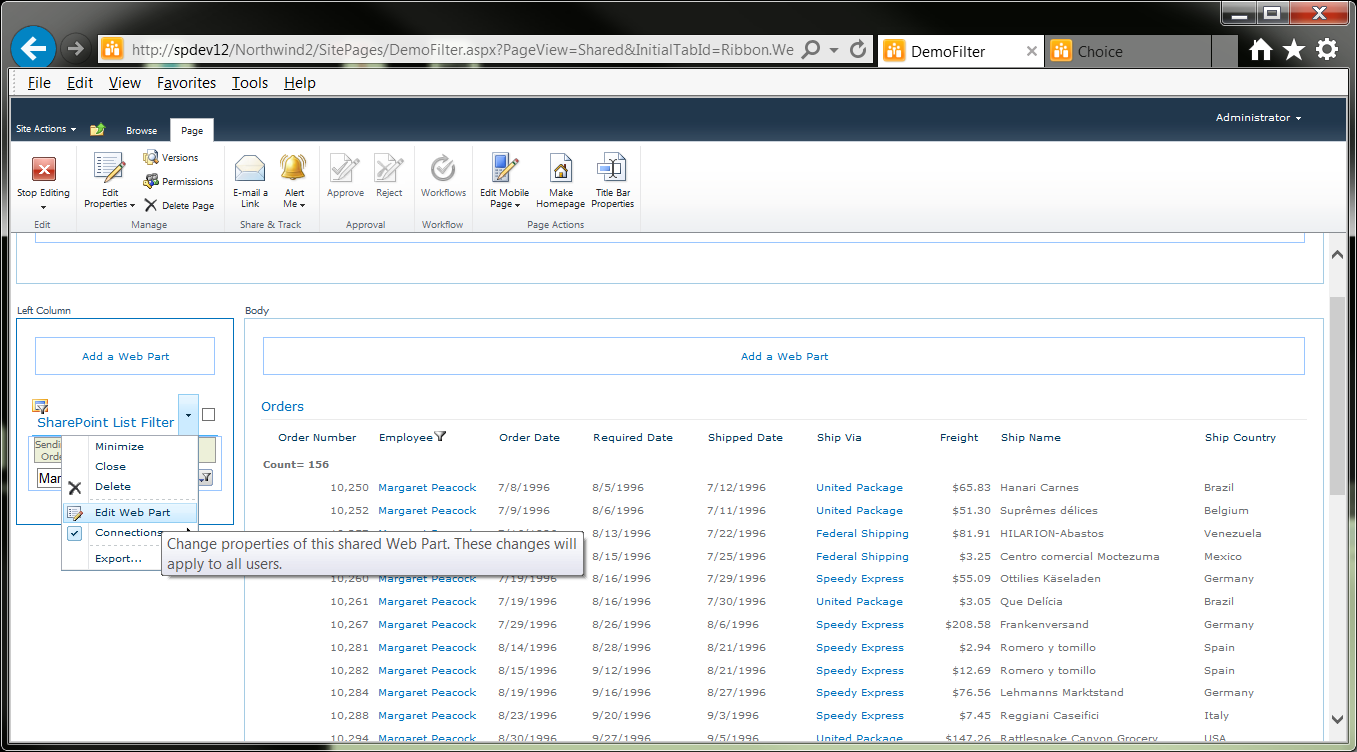1357x752 pixels.
Task: Open Speedy Express link for Ottilies Käseladen order
Action: pyautogui.click(x=860, y=579)
